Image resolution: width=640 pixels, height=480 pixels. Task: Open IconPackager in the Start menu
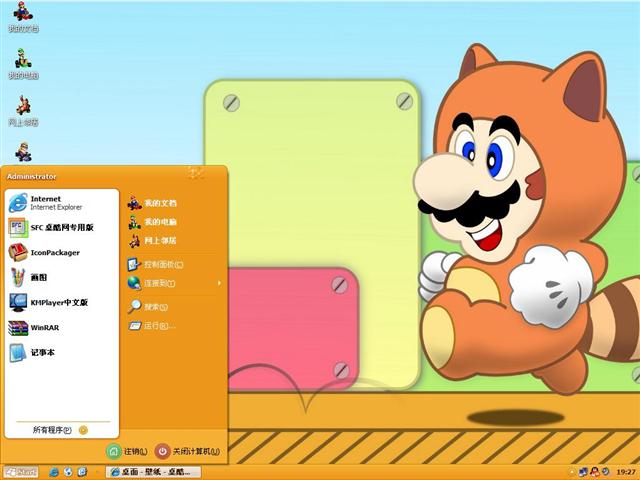(62, 253)
